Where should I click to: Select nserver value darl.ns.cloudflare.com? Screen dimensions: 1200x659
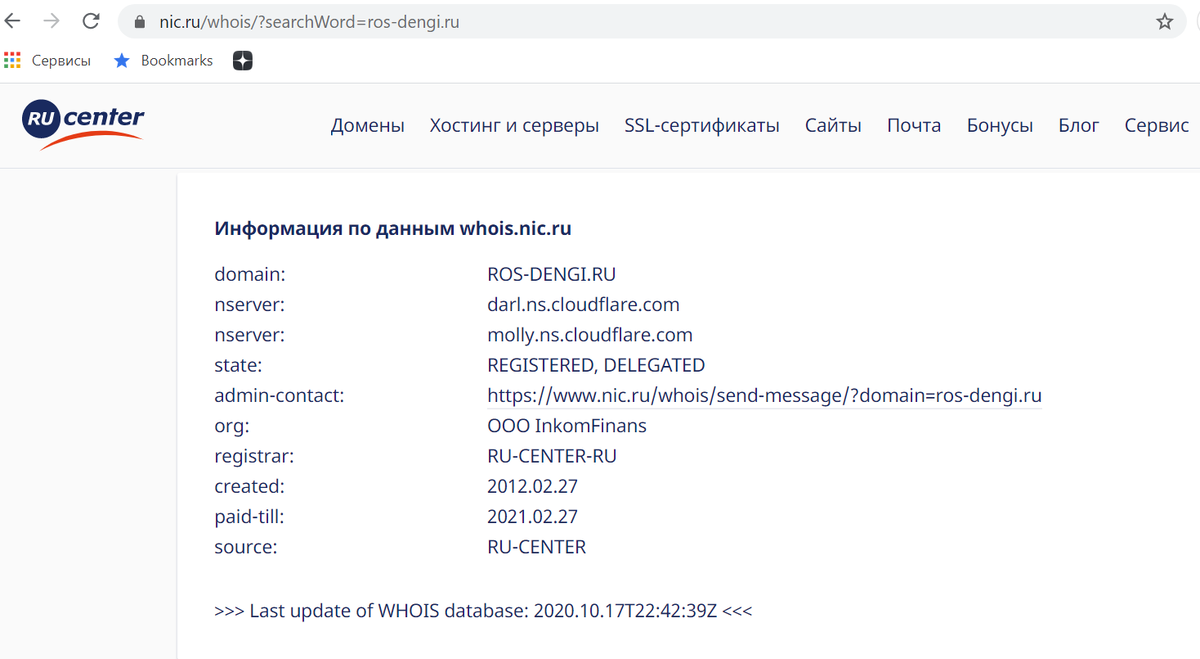click(584, 304)
